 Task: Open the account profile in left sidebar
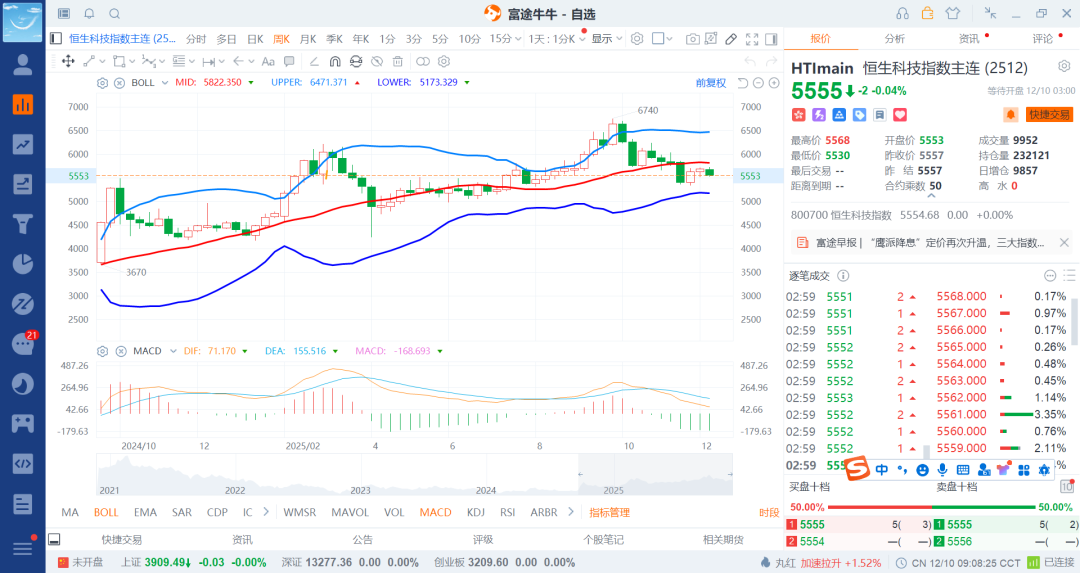(x=23, y=65)
